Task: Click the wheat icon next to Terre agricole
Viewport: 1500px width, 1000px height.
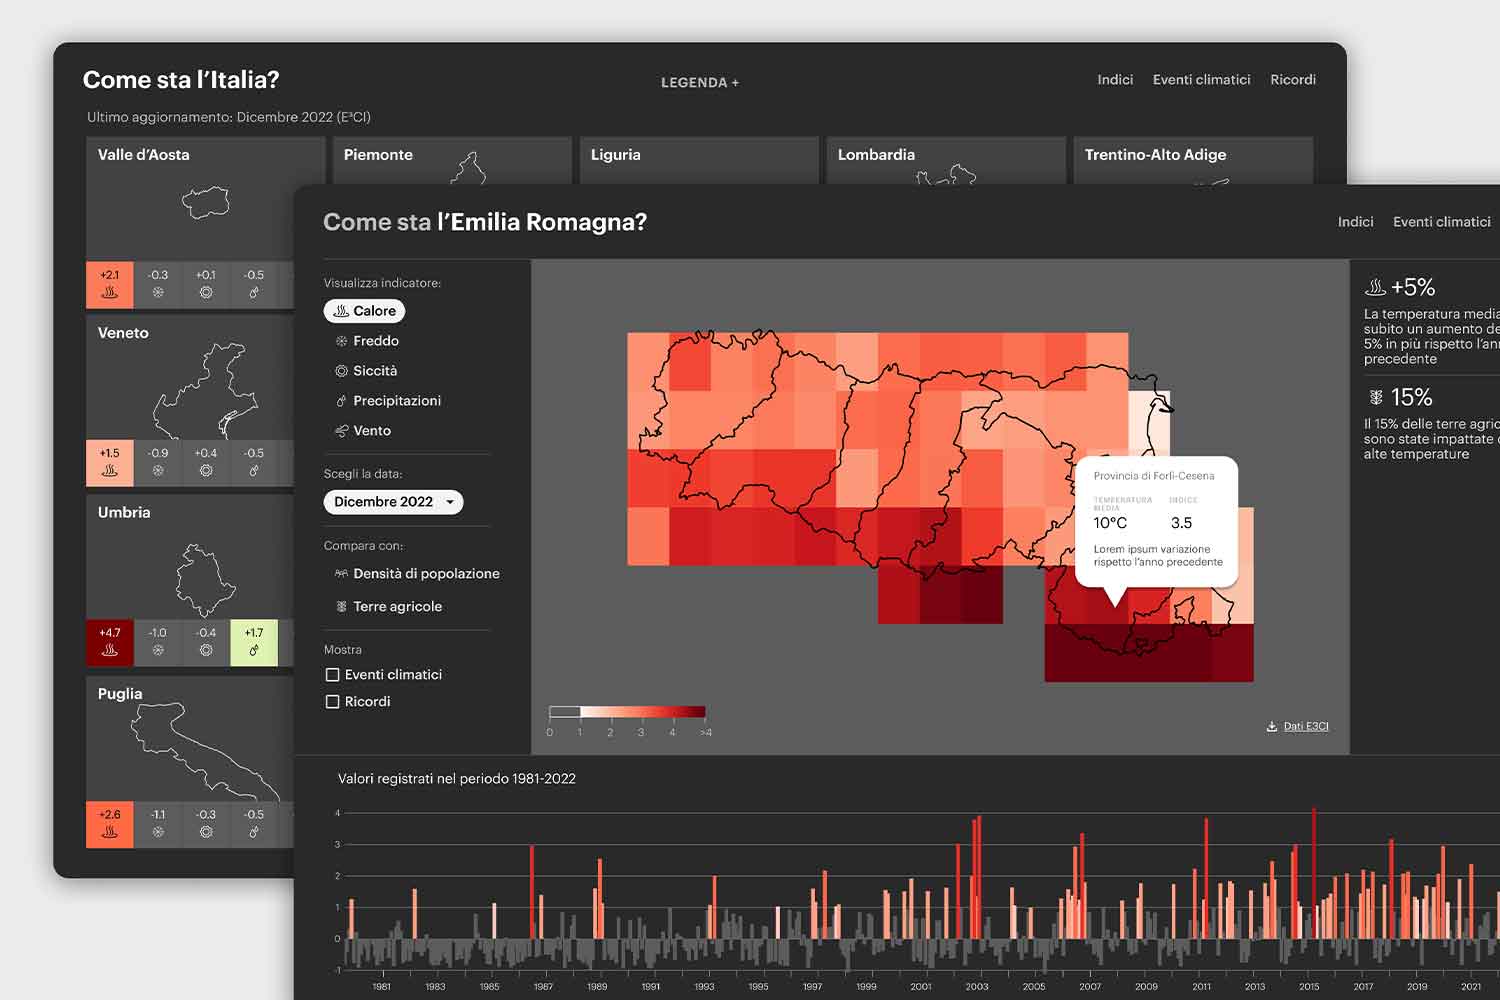Action: tap(340, 606)
